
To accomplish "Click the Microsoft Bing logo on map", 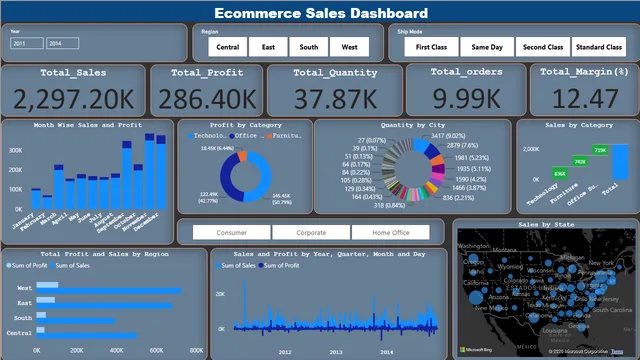I will 476,350.
